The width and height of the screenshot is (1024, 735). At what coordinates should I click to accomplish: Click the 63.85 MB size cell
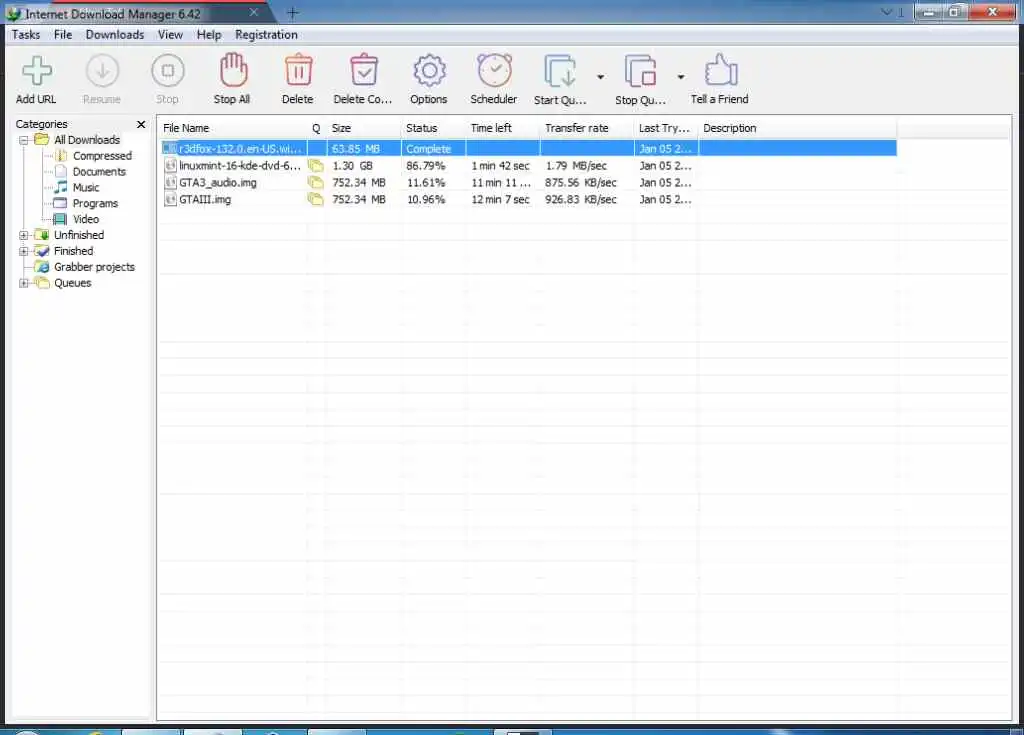(356, 149)
